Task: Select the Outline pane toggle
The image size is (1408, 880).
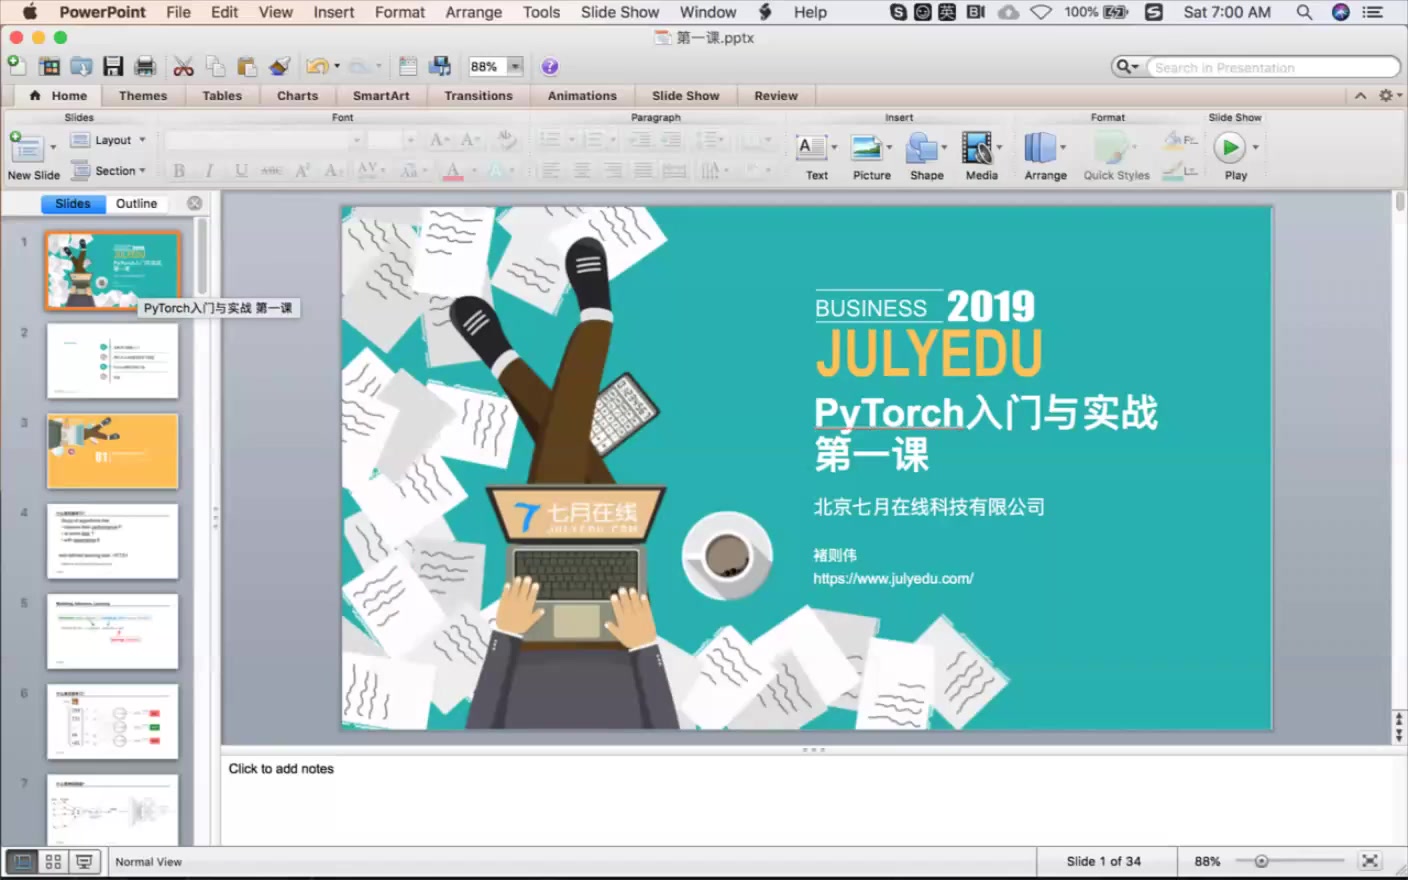Action: click(x=136, y=203)
